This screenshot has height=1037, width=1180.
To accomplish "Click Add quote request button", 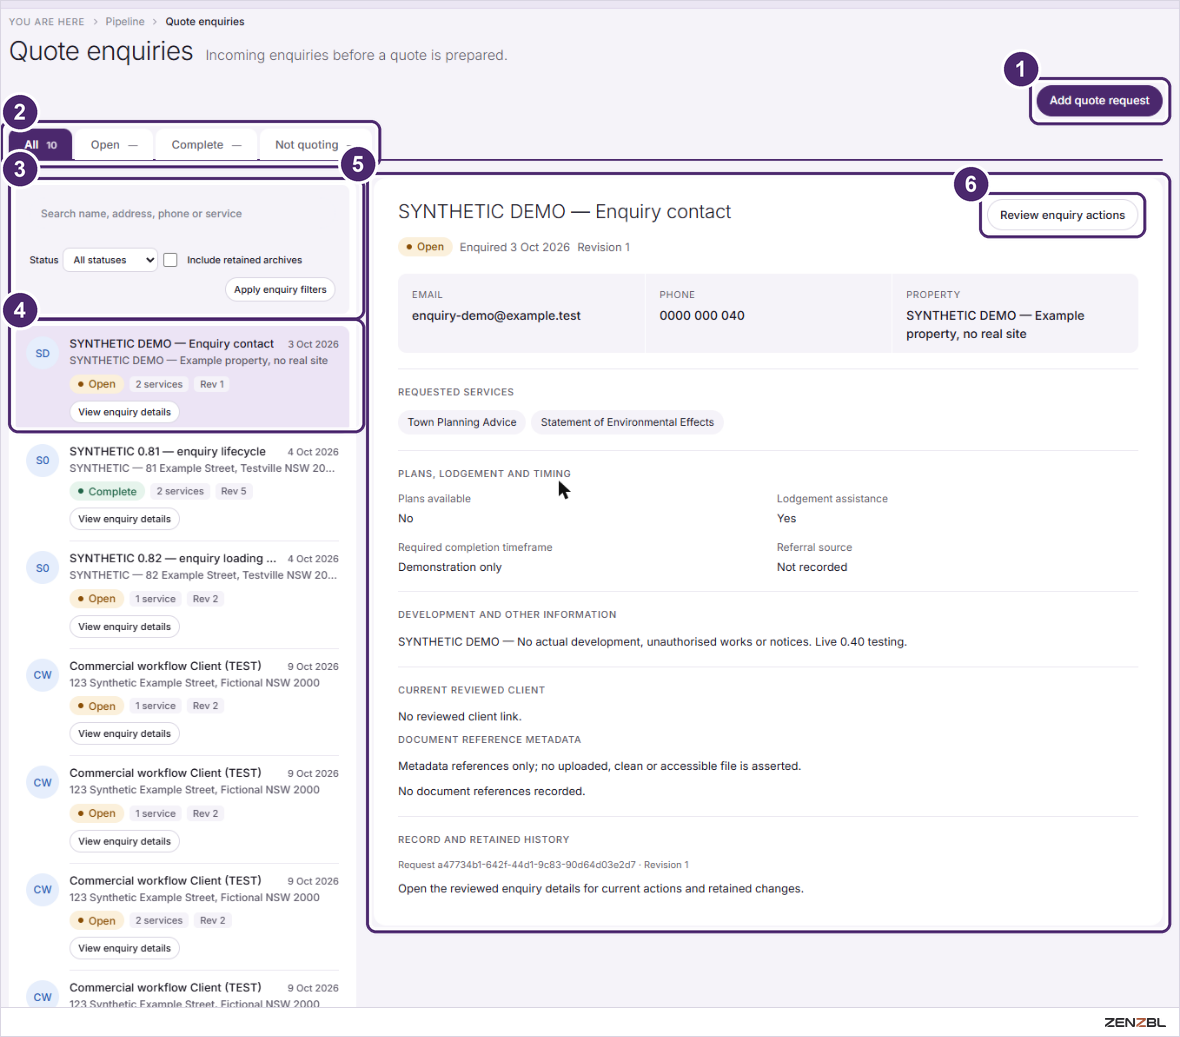I will (1099, 100).
